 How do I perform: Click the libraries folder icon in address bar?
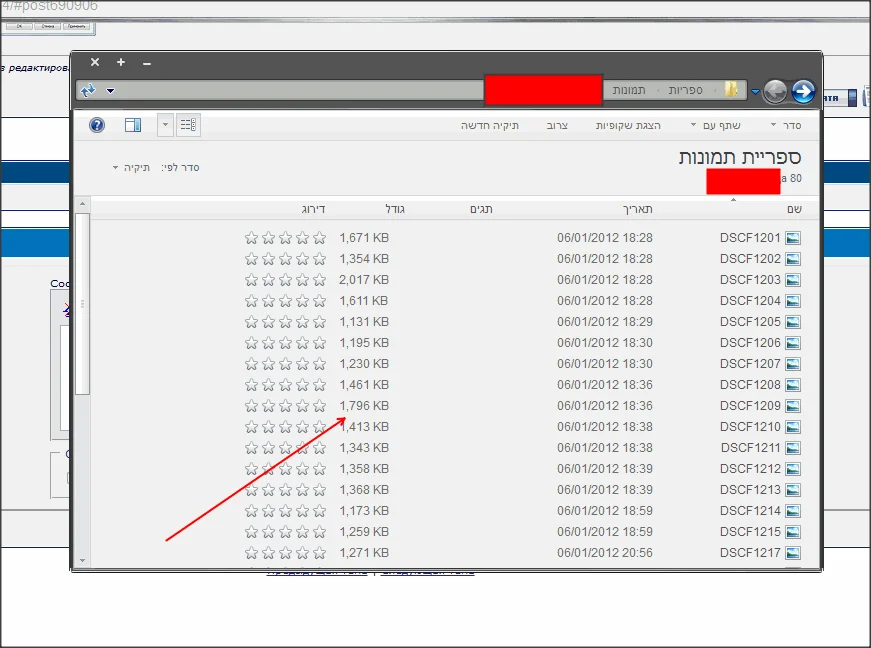click(x=732, y=89)
